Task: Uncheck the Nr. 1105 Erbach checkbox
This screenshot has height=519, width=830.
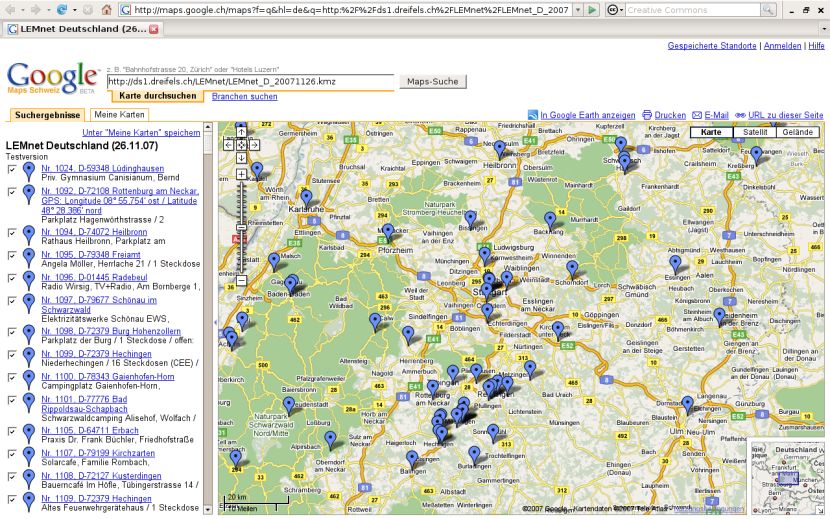Action: click(x=12, y=431)
